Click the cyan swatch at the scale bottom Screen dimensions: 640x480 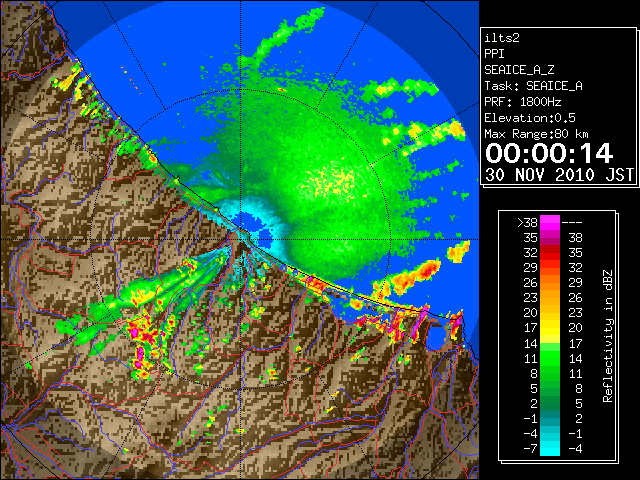[550, 448]
